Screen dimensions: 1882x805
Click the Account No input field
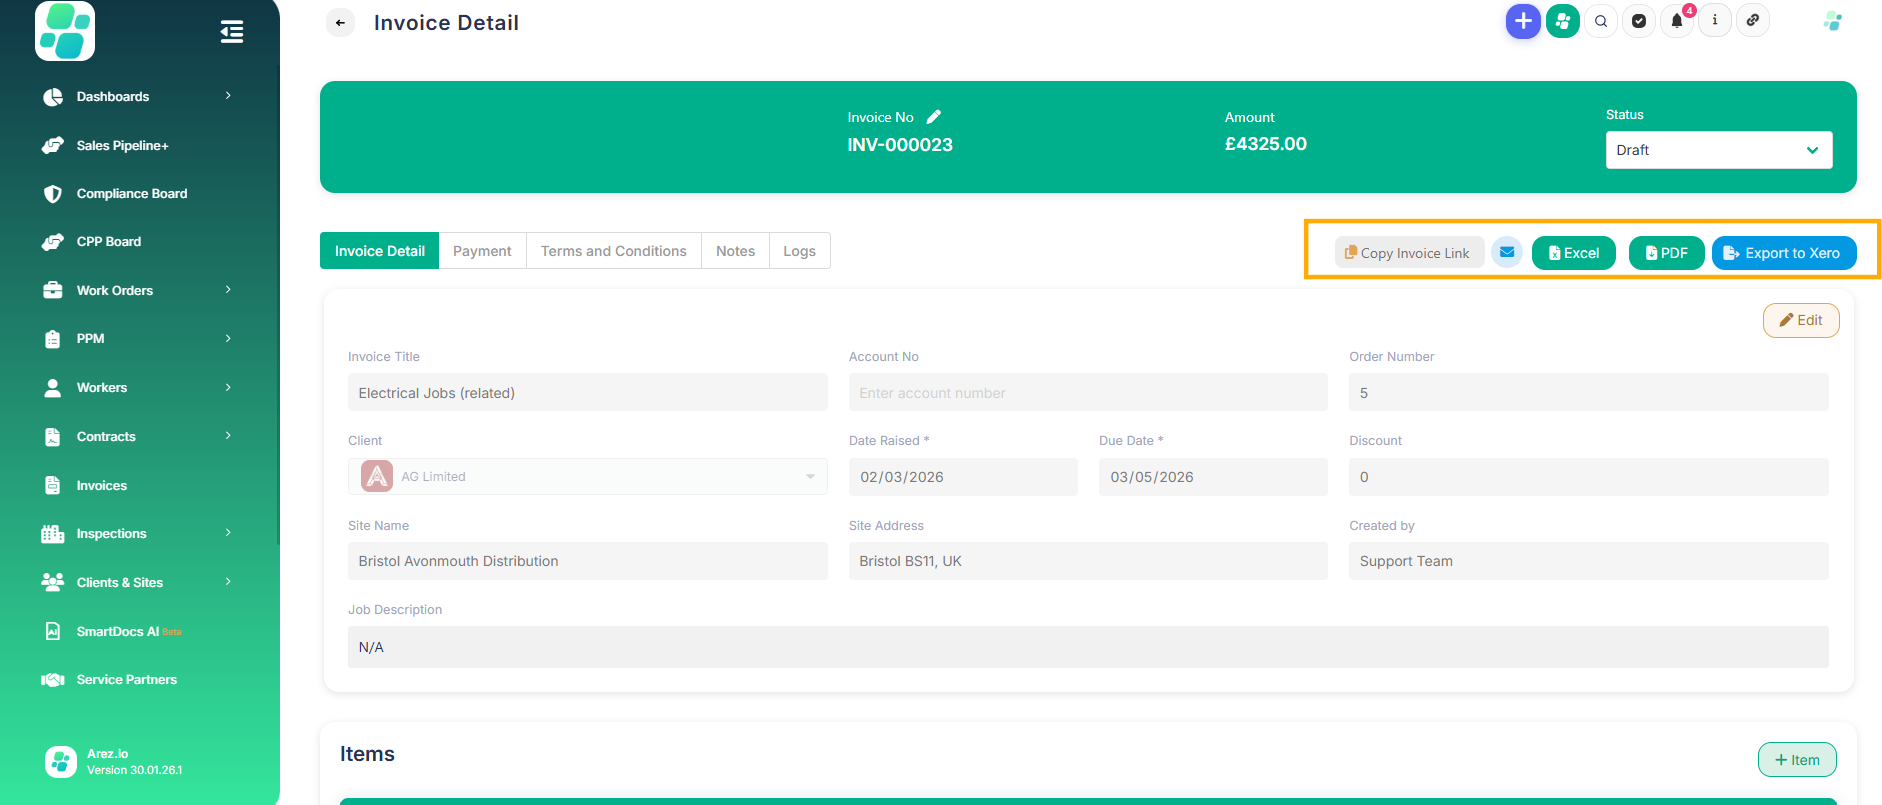point(1087,393)
